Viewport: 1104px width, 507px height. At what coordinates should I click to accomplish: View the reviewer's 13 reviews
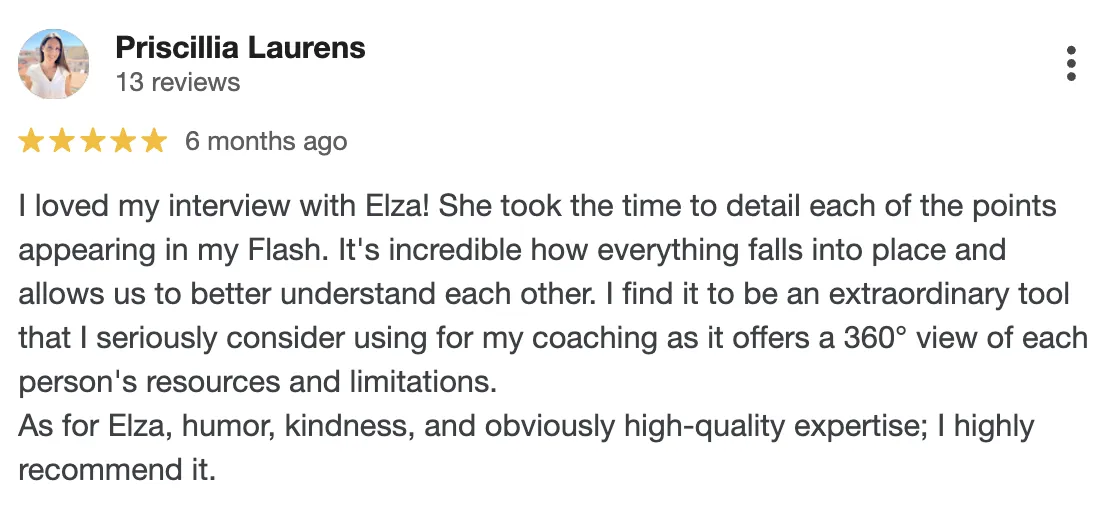pos(177,82)
